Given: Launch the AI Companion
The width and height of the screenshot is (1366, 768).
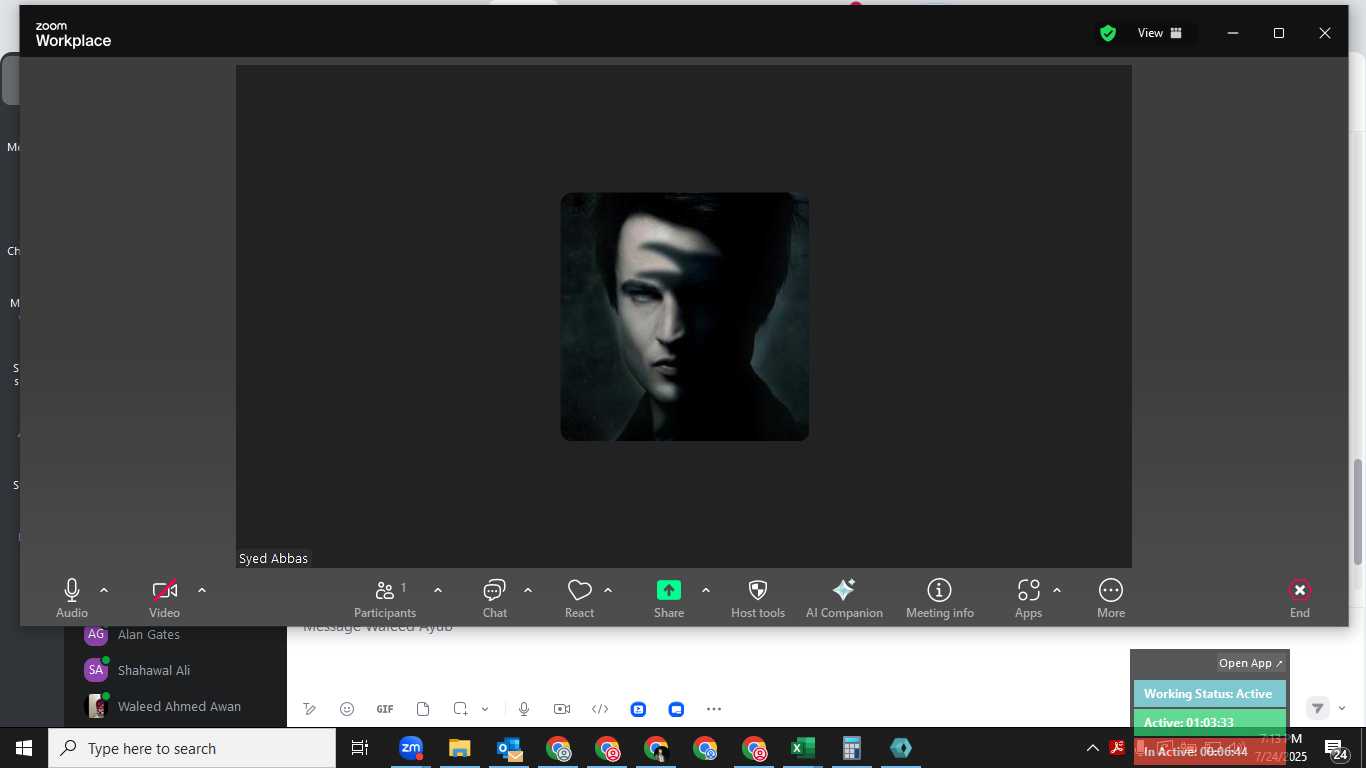Looking at the screenshot, I should (844, 598).
